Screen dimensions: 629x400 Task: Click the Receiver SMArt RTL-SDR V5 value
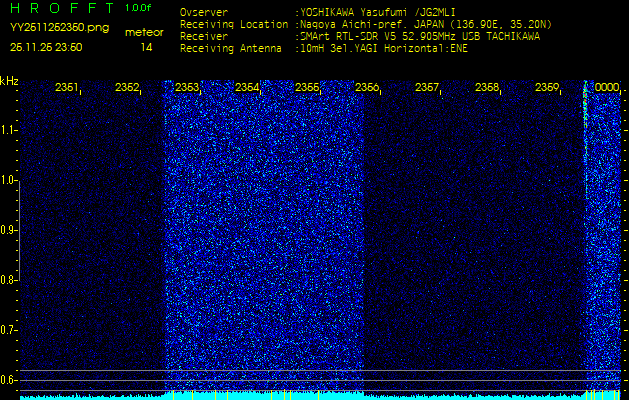tap(420, 37)
